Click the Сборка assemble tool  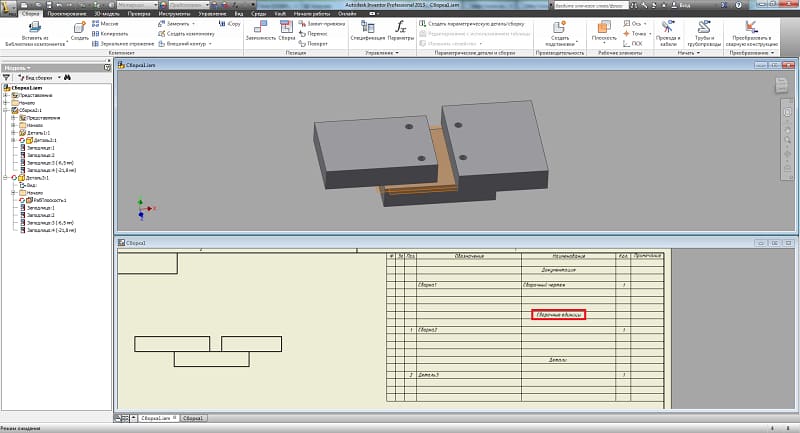coord(287,31)
